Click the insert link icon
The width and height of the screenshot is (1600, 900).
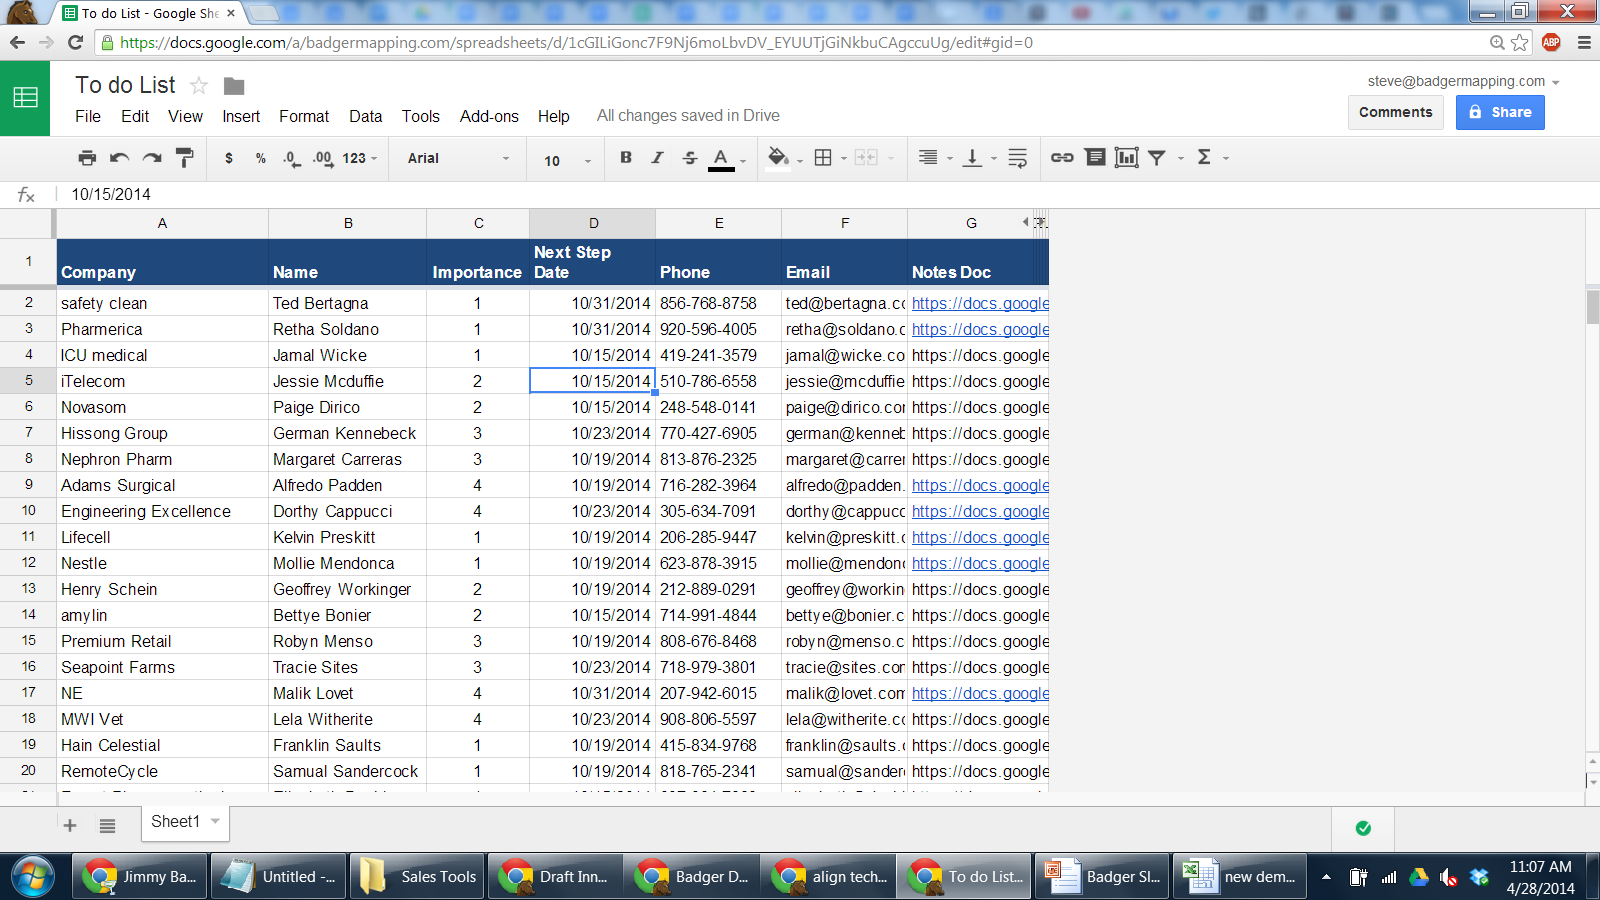(x=1062, y=158)
